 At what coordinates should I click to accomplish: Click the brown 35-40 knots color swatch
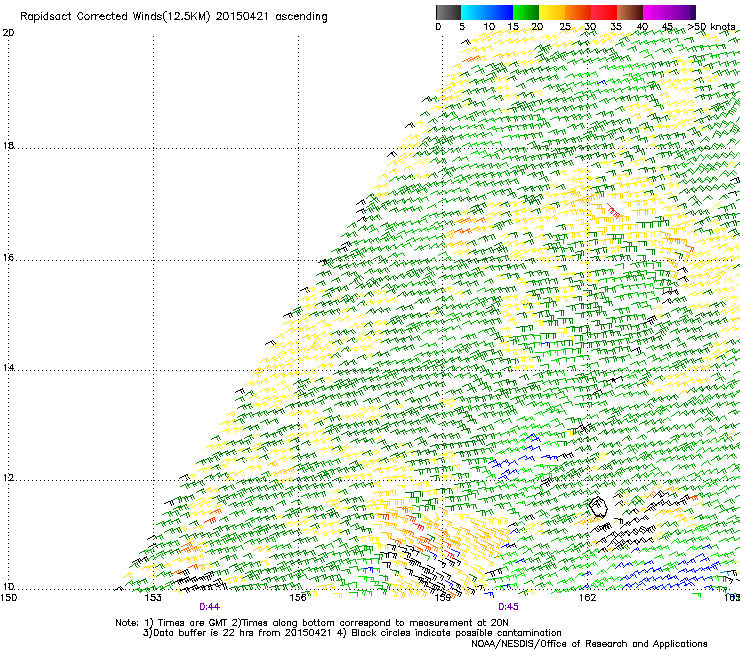click(x=630, y=12)
